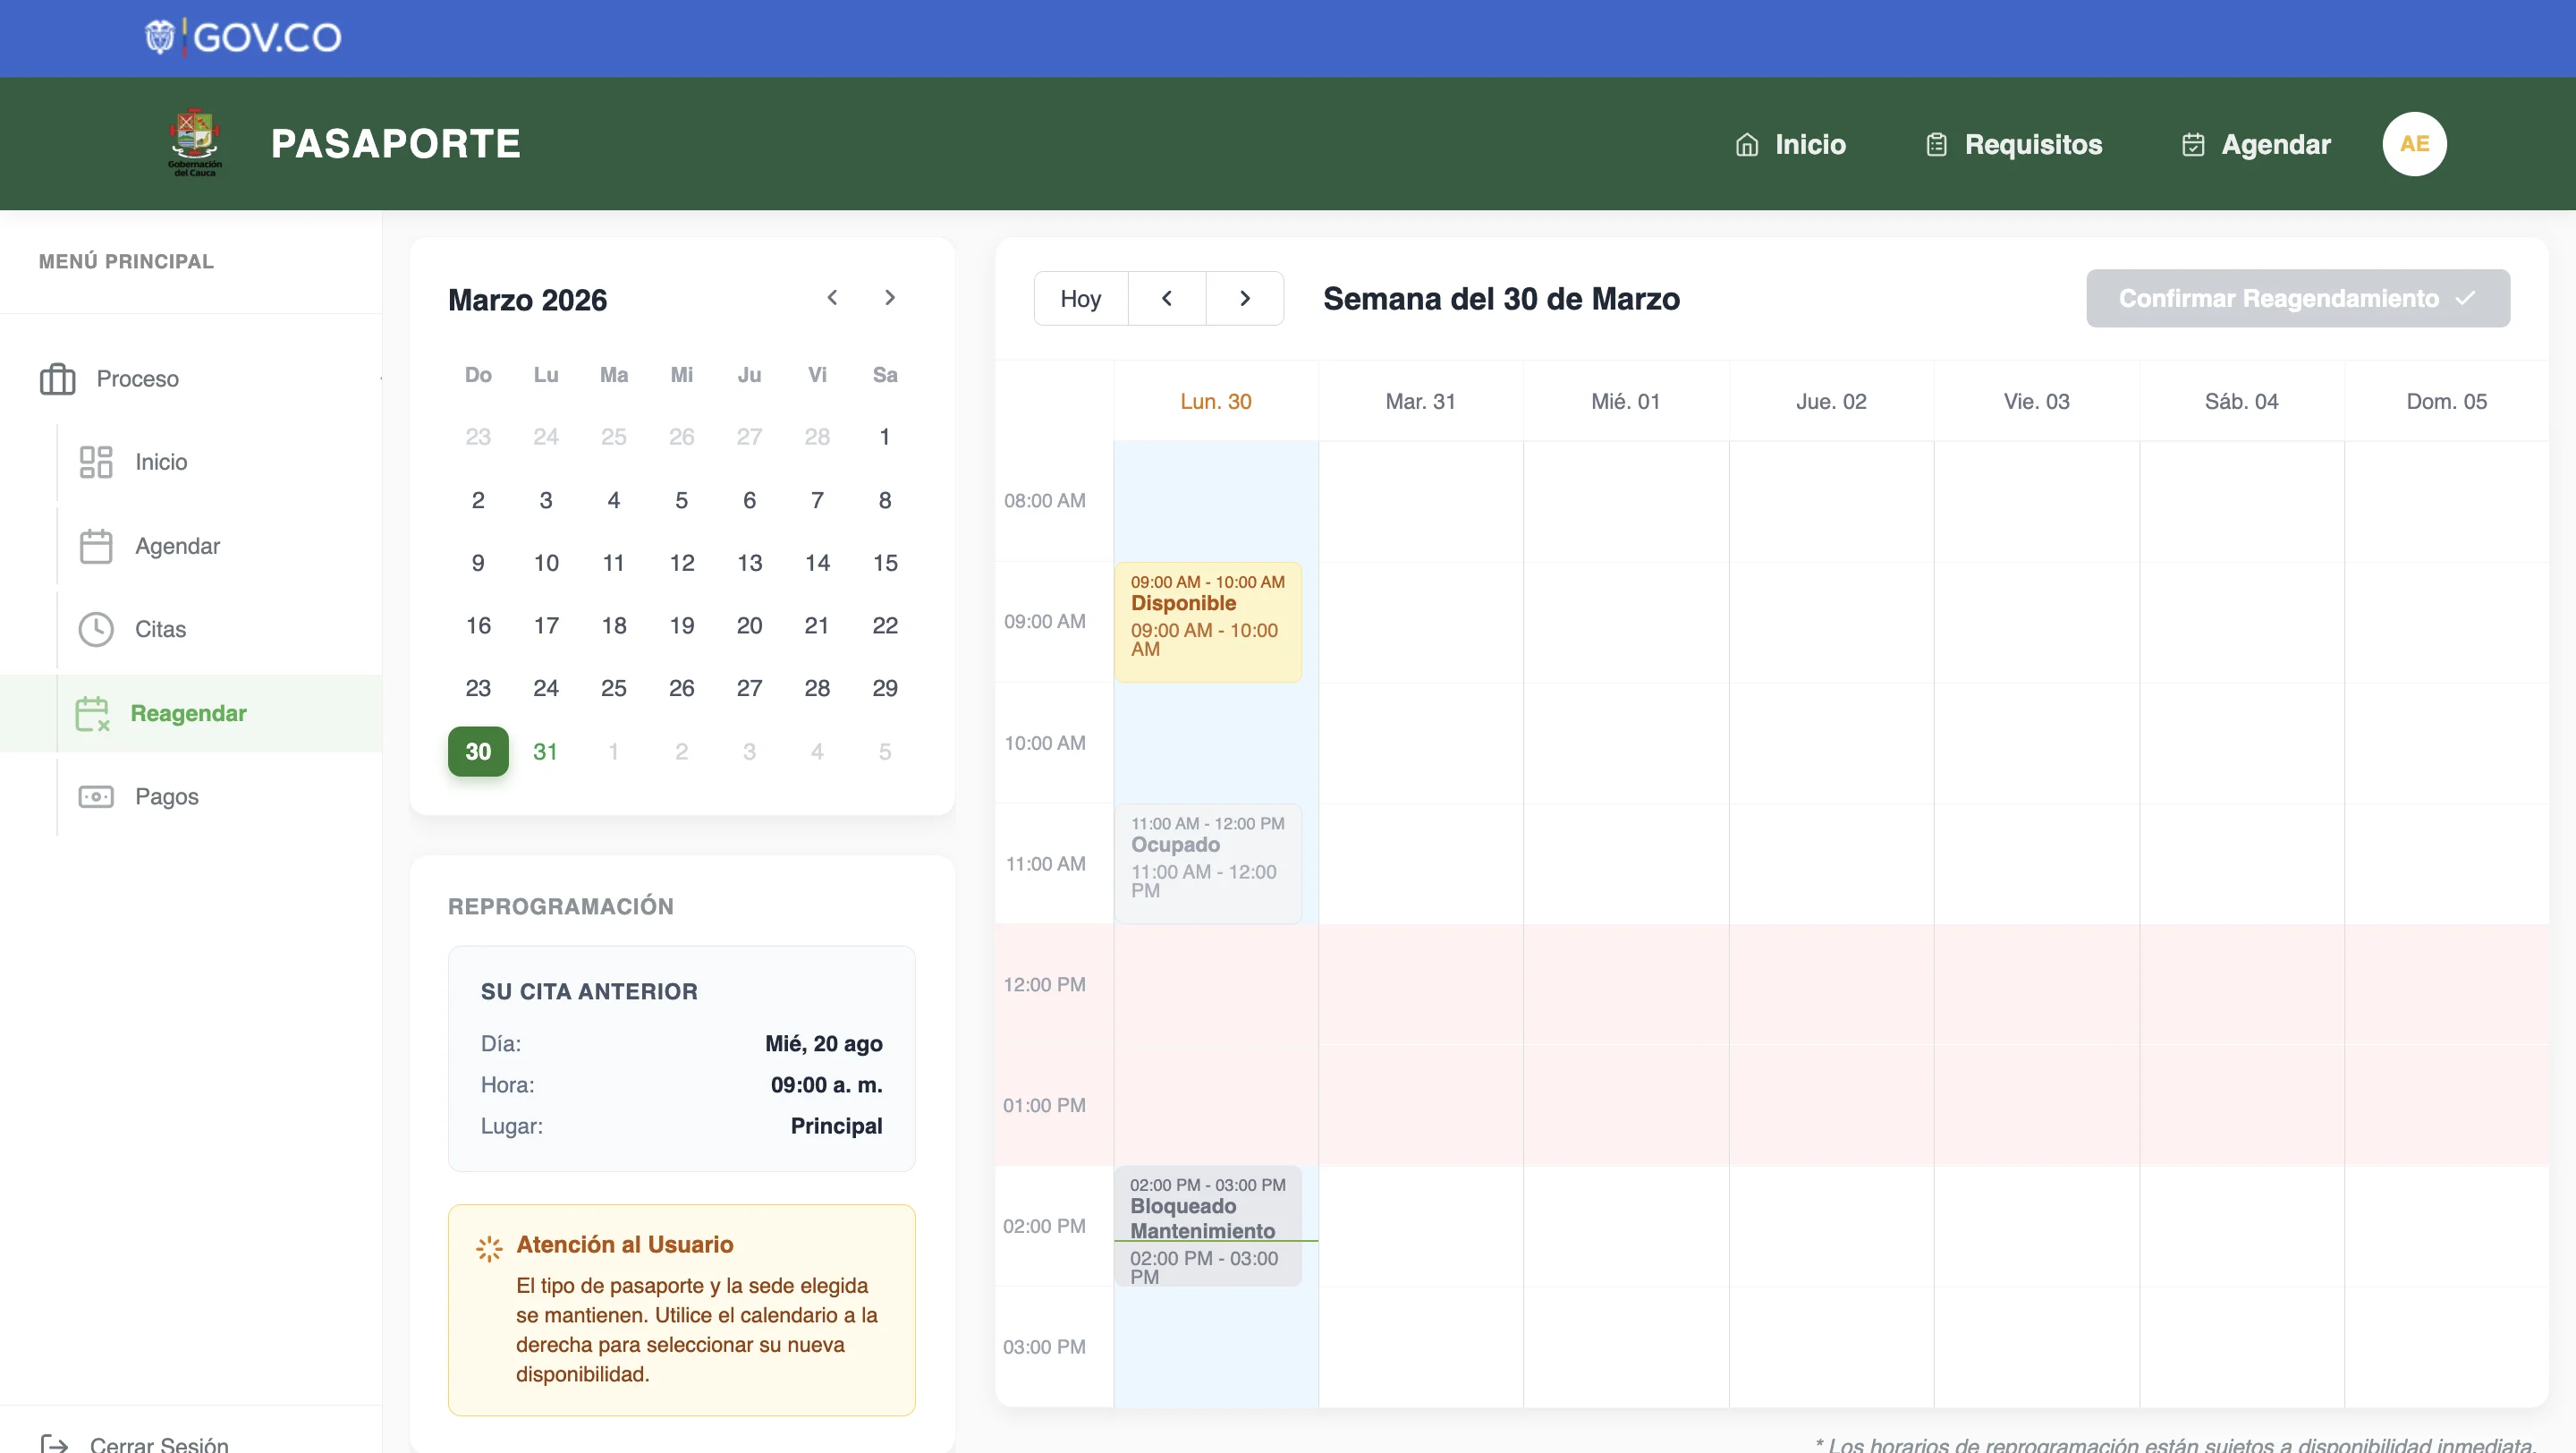Click the Inicio grid icon in sidebar

pos(96,462)
